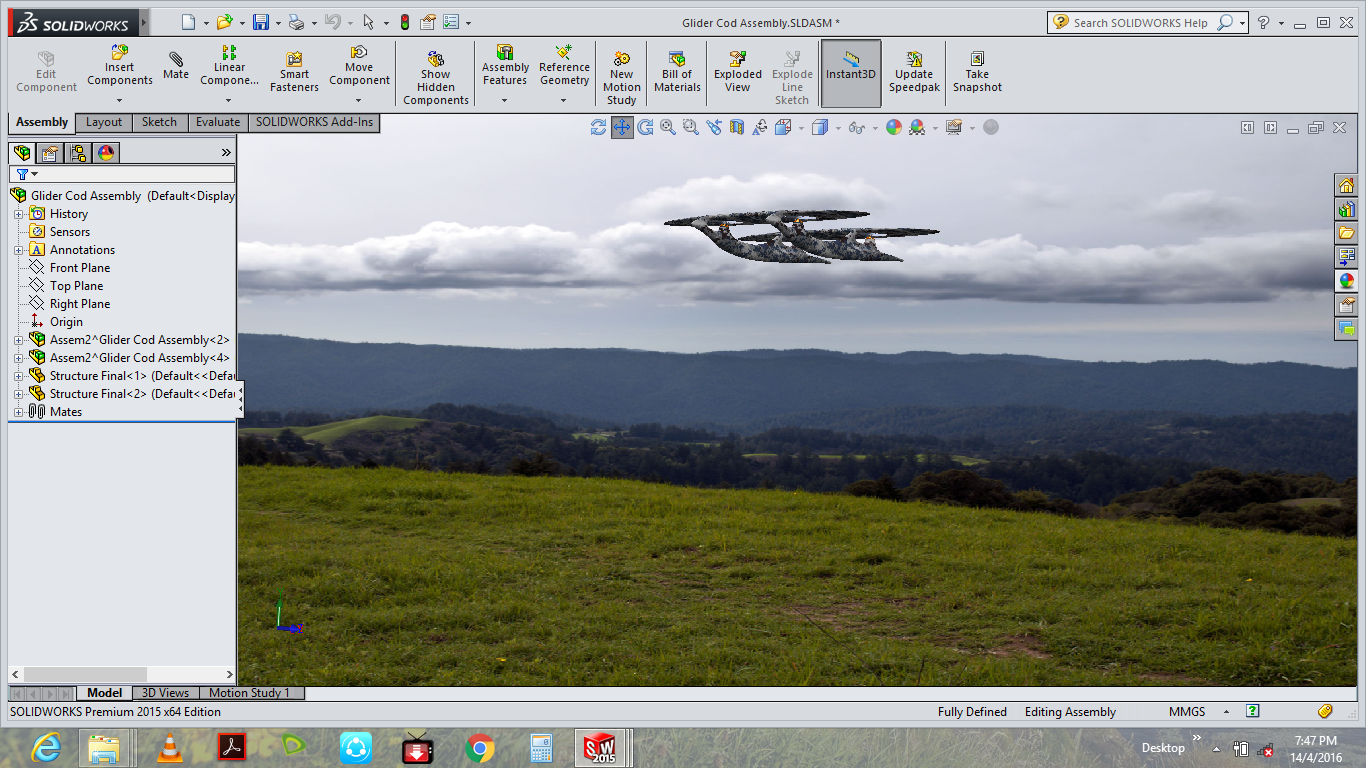Screen dimensions: 1366x768
Task: Click Smart Fasteners tool
Action: pos(294,72)
